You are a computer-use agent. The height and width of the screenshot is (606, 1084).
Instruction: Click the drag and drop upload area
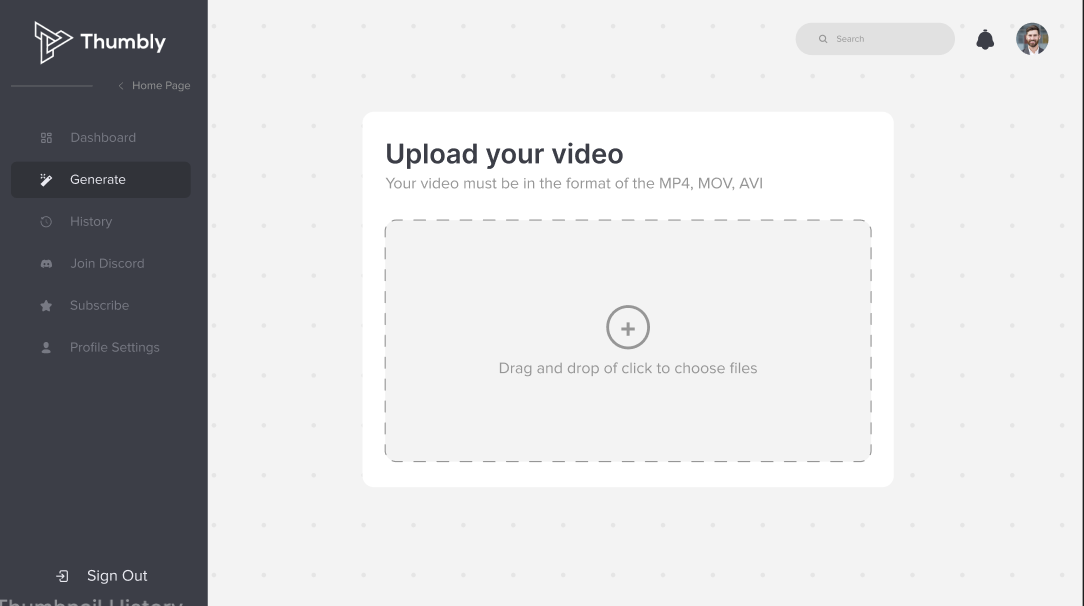[x=628, y=341]
